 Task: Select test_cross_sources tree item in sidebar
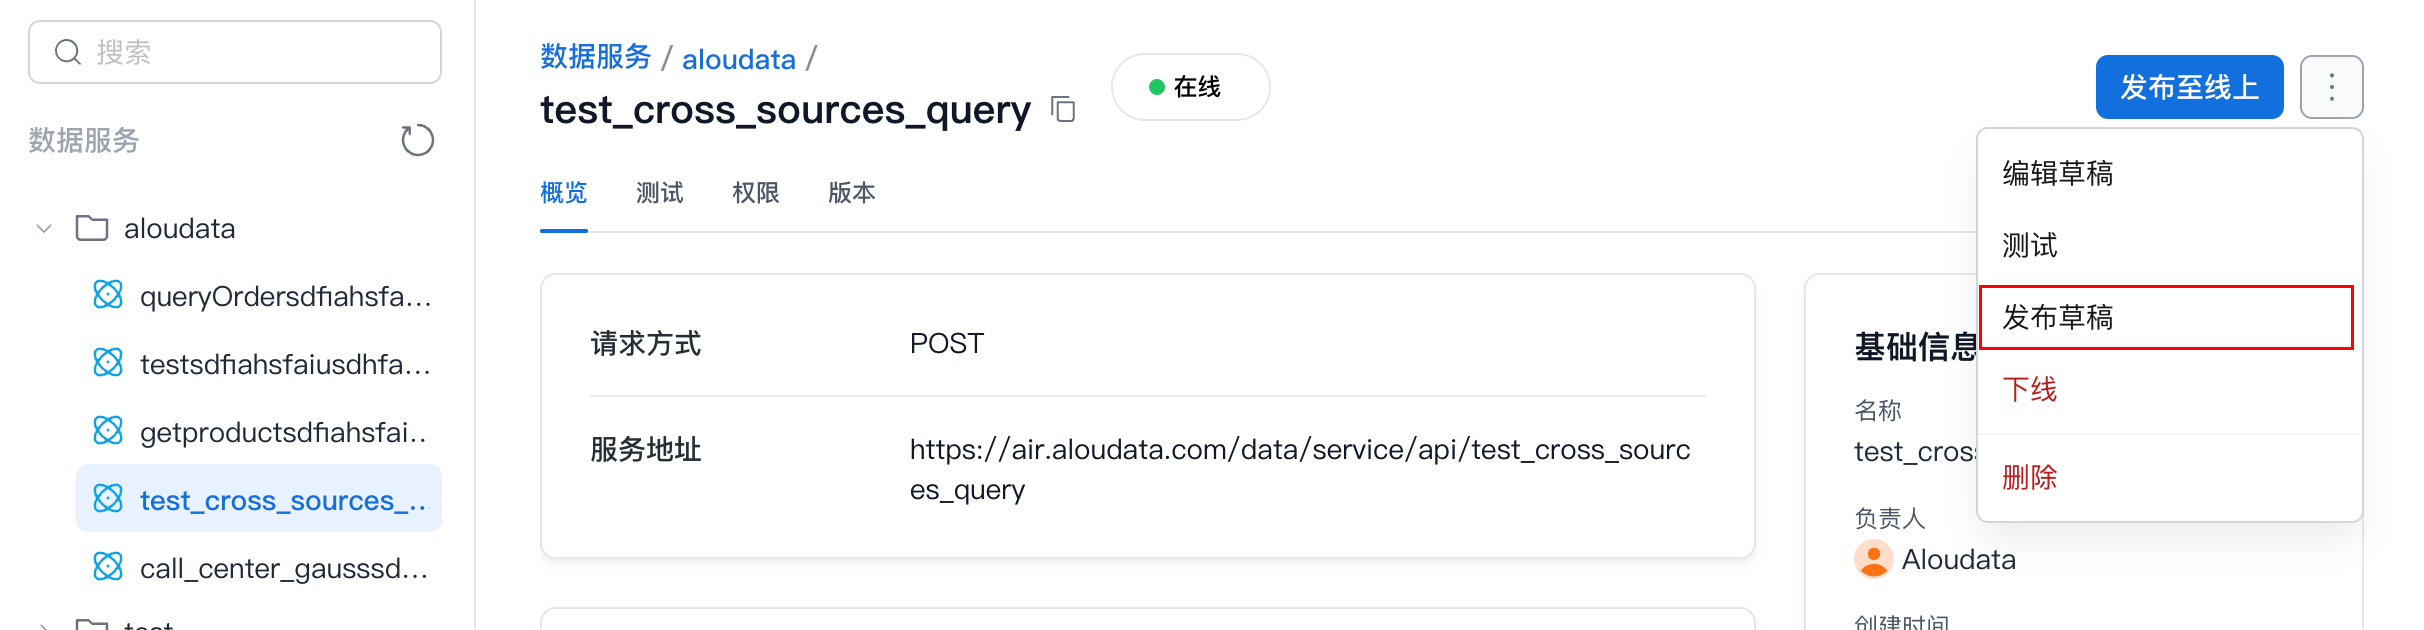(282, 499)
